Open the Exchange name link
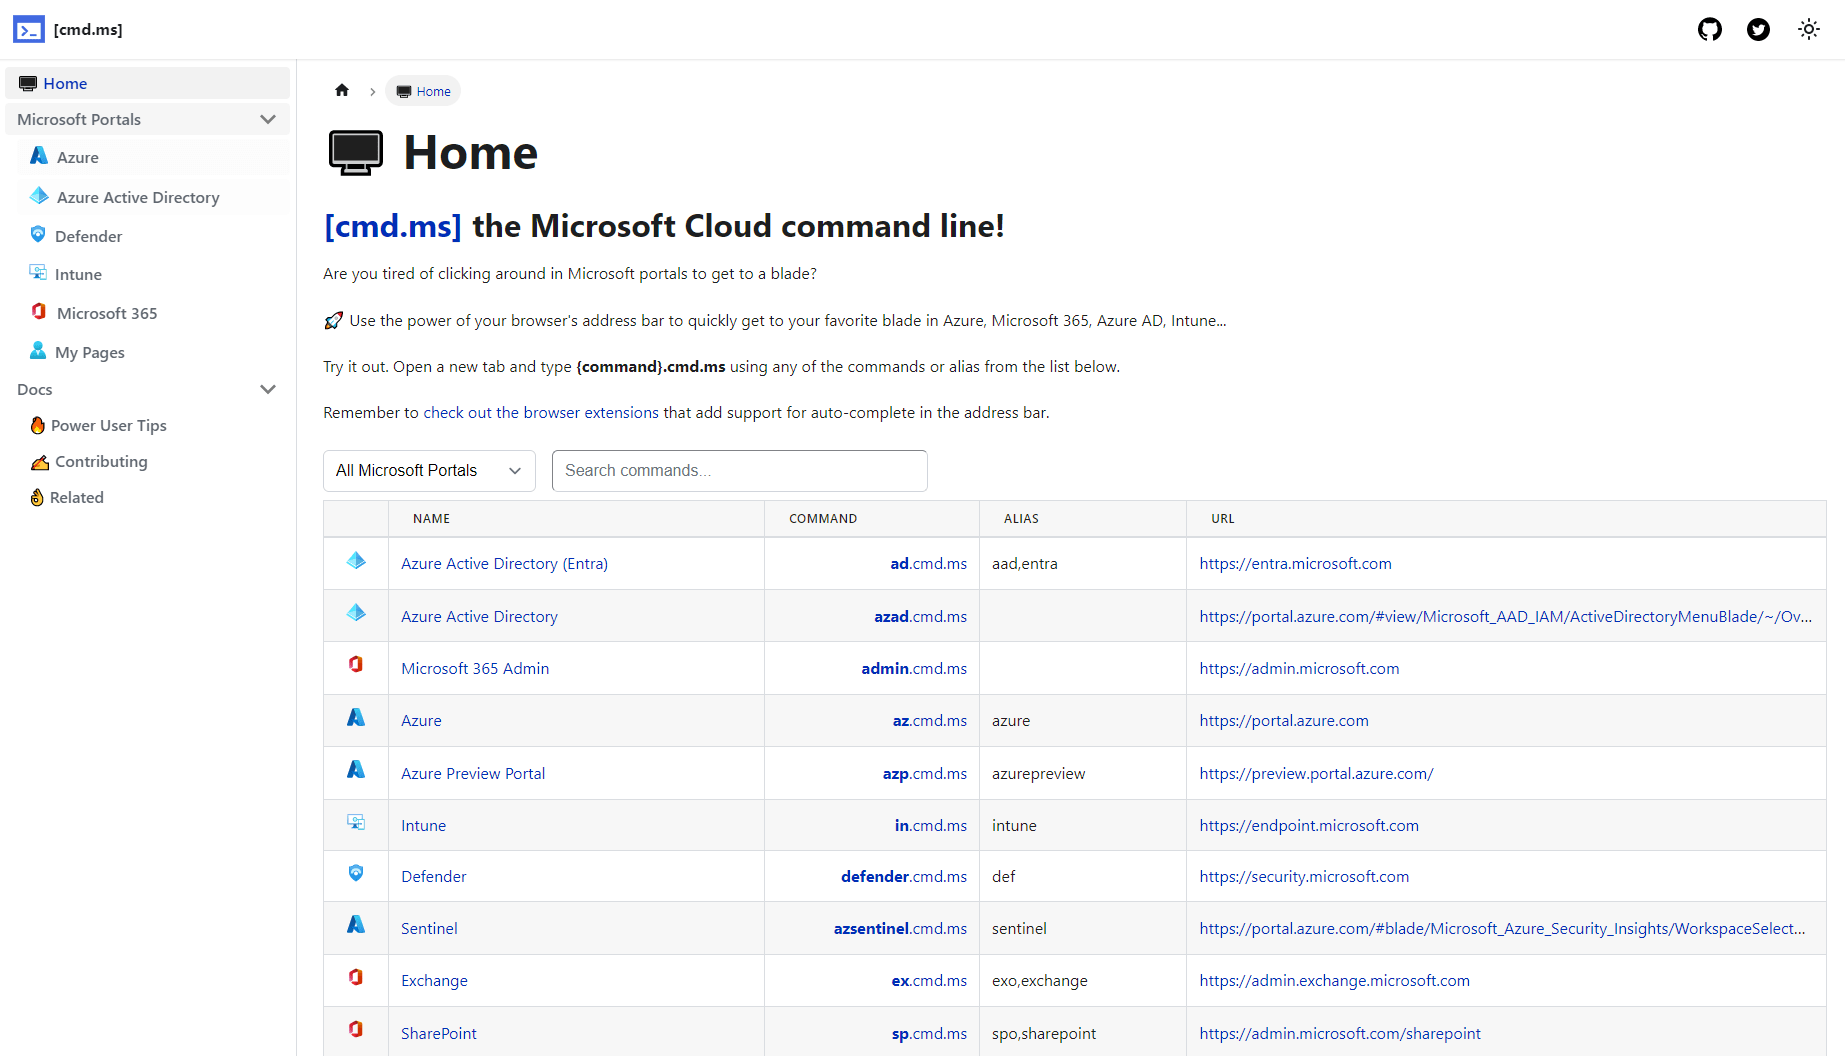The image size is (1845, 1056). [434, 981]
